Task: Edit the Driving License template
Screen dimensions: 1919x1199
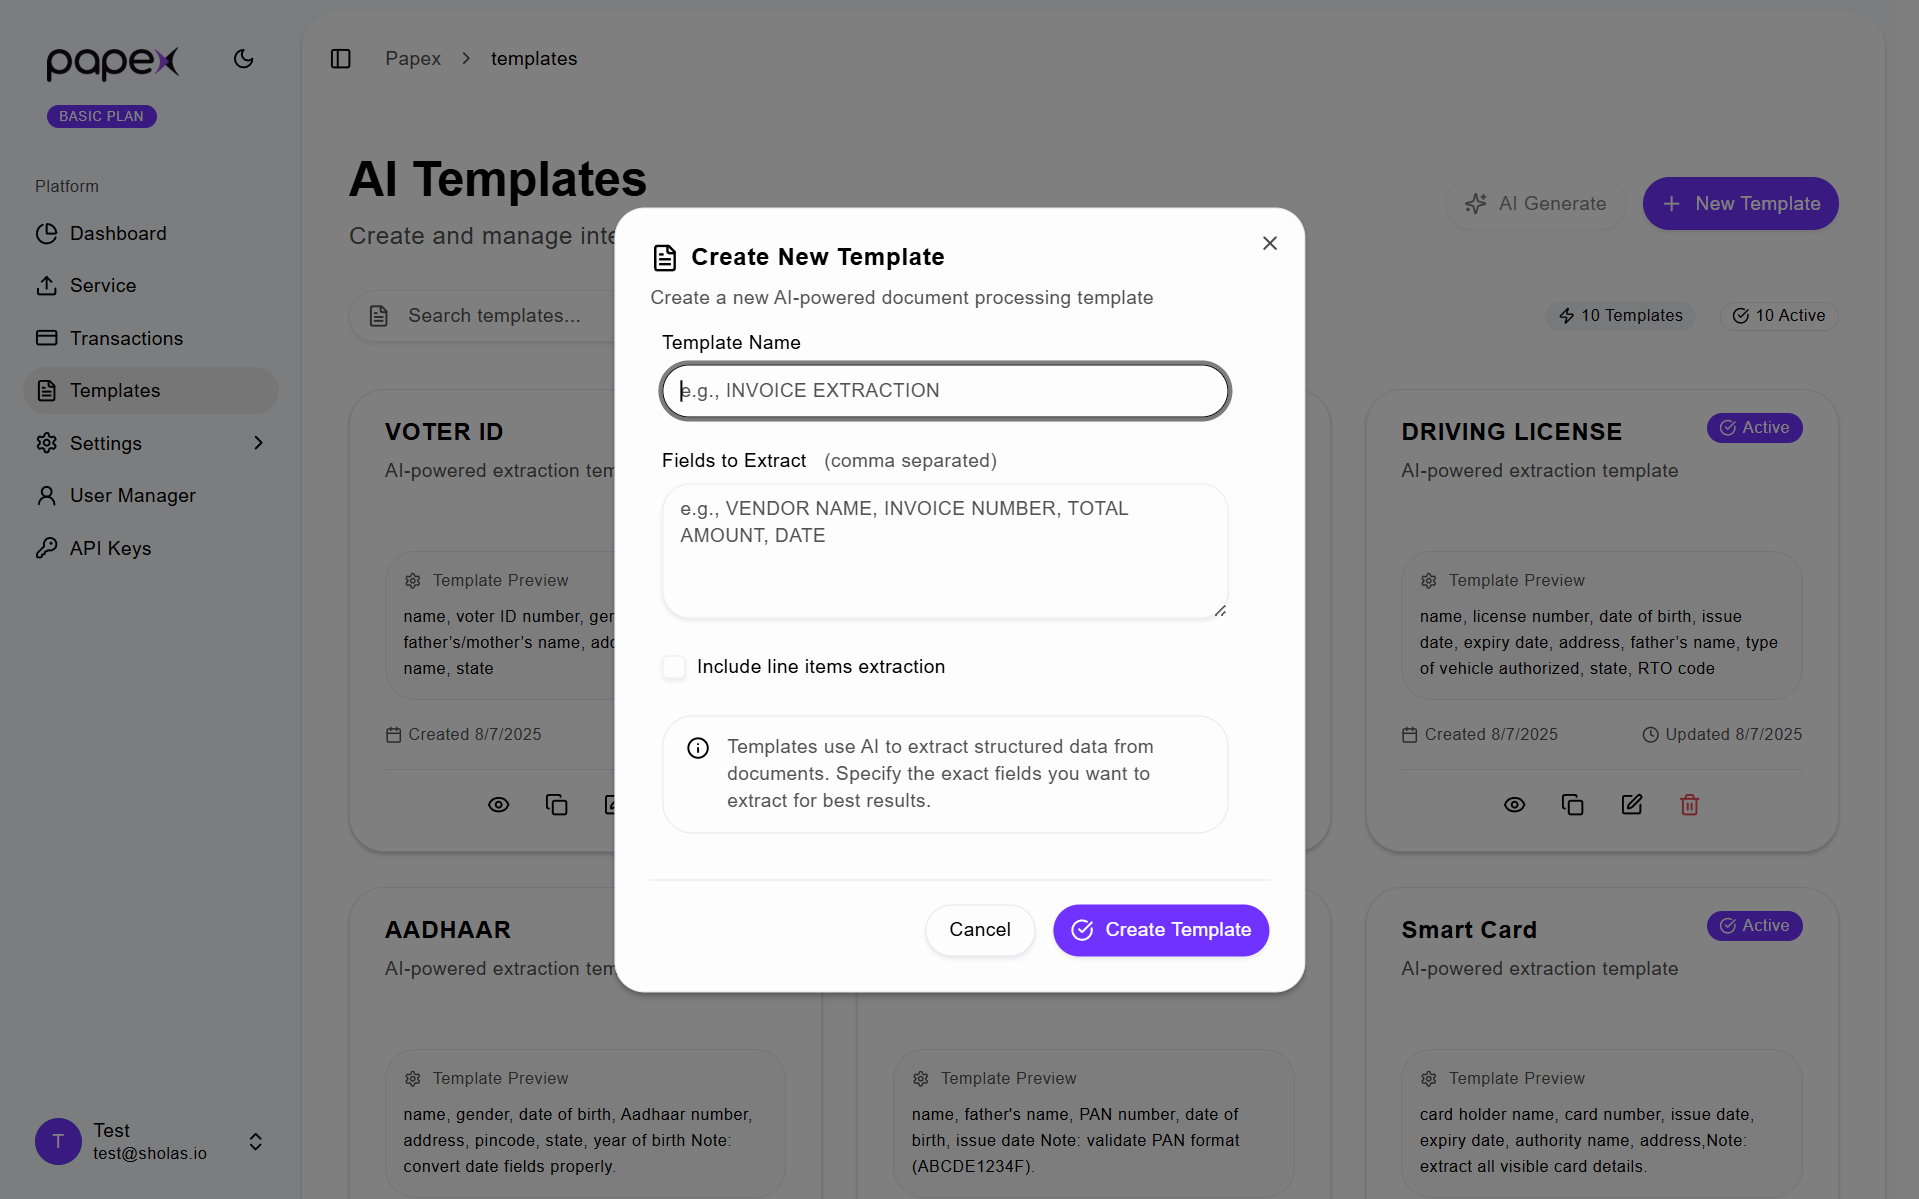Action: pos(1631,805)
